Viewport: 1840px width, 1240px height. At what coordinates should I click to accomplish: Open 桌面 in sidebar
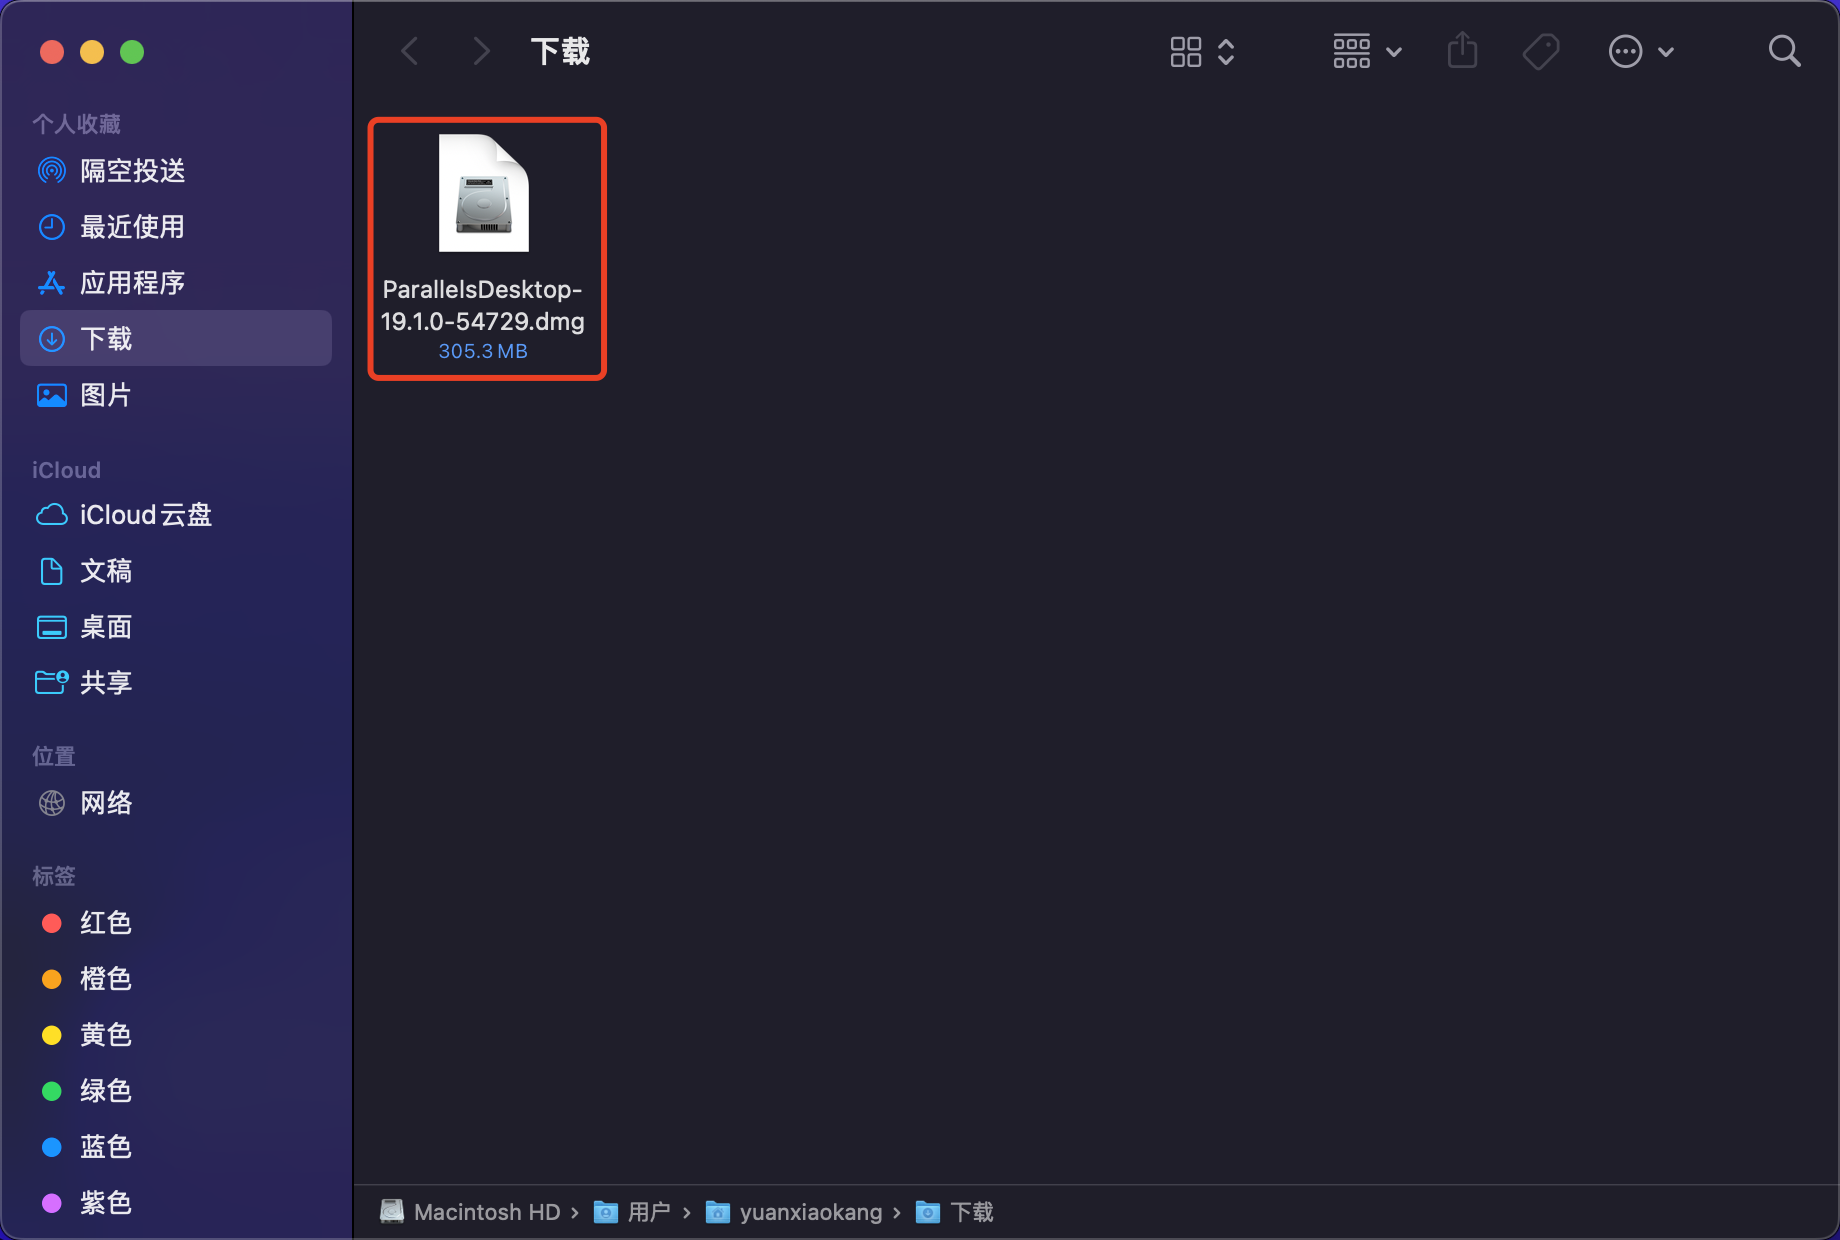coord(176,627)
